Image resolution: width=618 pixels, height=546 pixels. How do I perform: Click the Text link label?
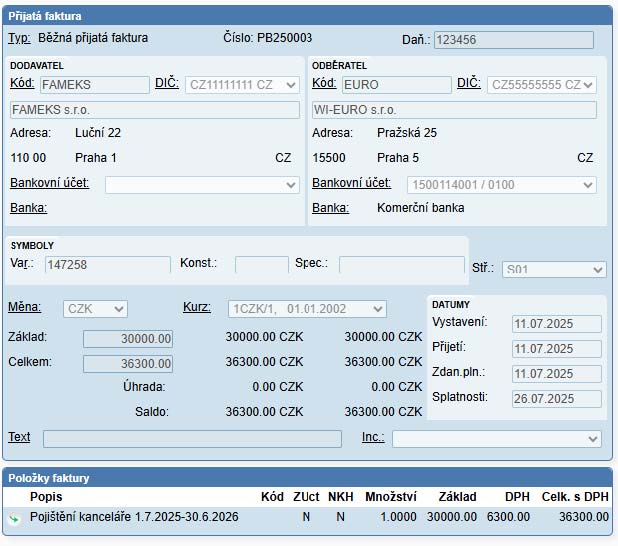coord(19,437)
